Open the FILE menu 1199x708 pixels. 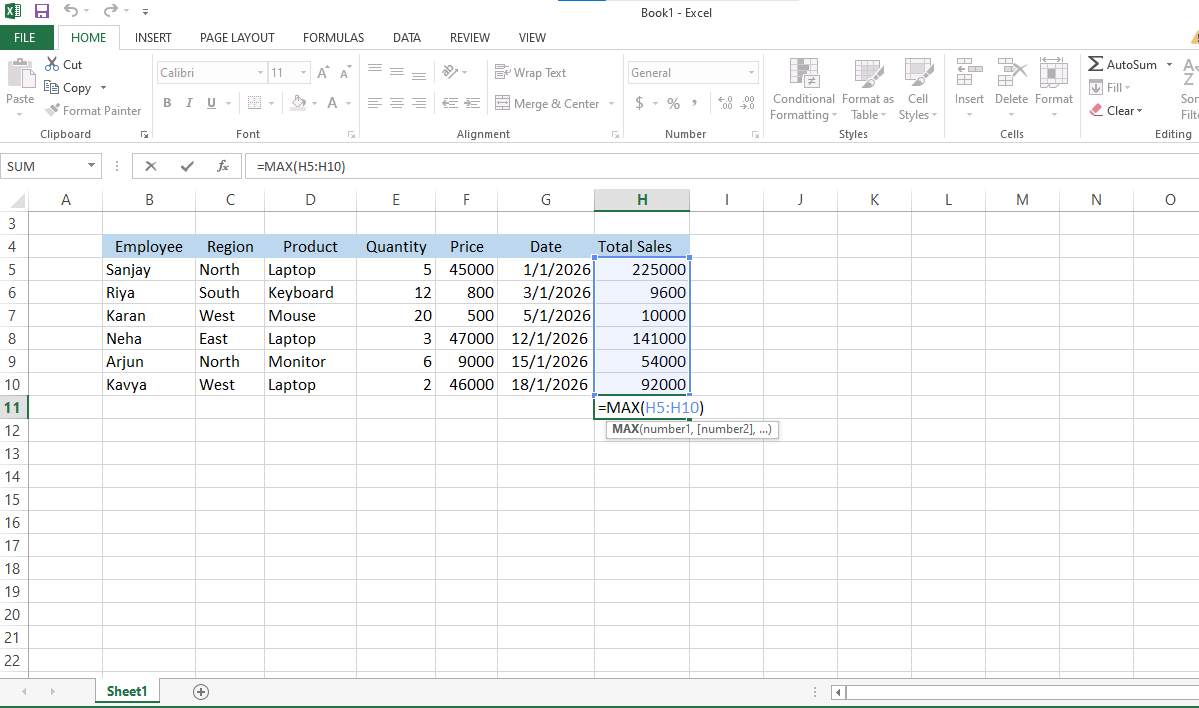(x=25, y=38)
